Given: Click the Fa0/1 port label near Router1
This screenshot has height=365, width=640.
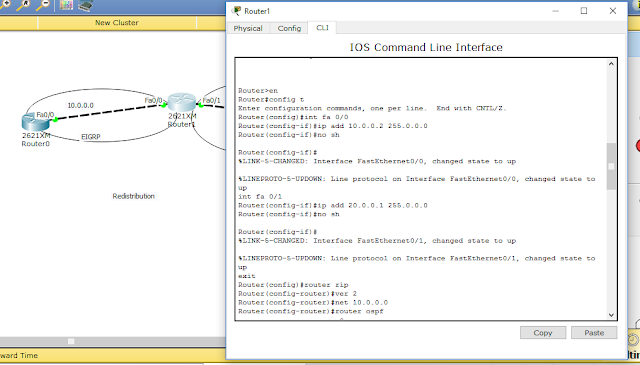Looking at the screenshot, I should [211, 100].
